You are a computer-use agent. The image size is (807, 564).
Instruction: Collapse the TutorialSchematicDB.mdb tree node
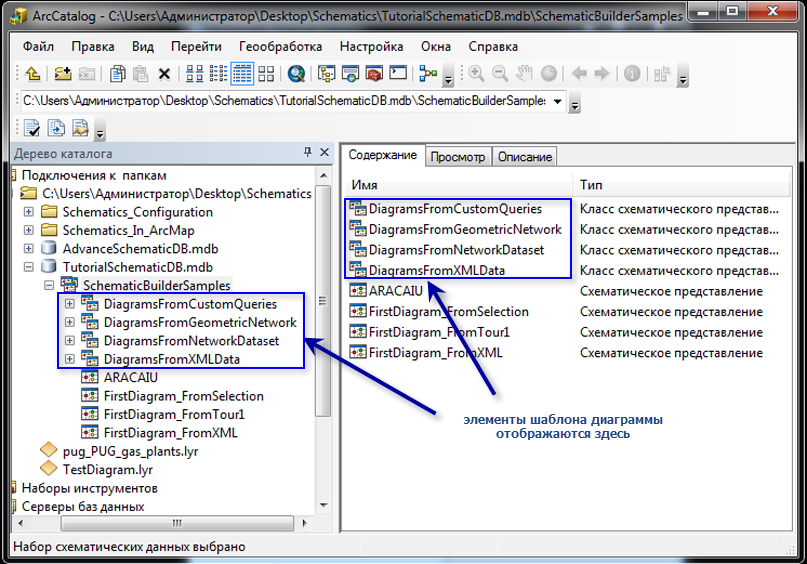pyautogui.click(x=28, y=267)
